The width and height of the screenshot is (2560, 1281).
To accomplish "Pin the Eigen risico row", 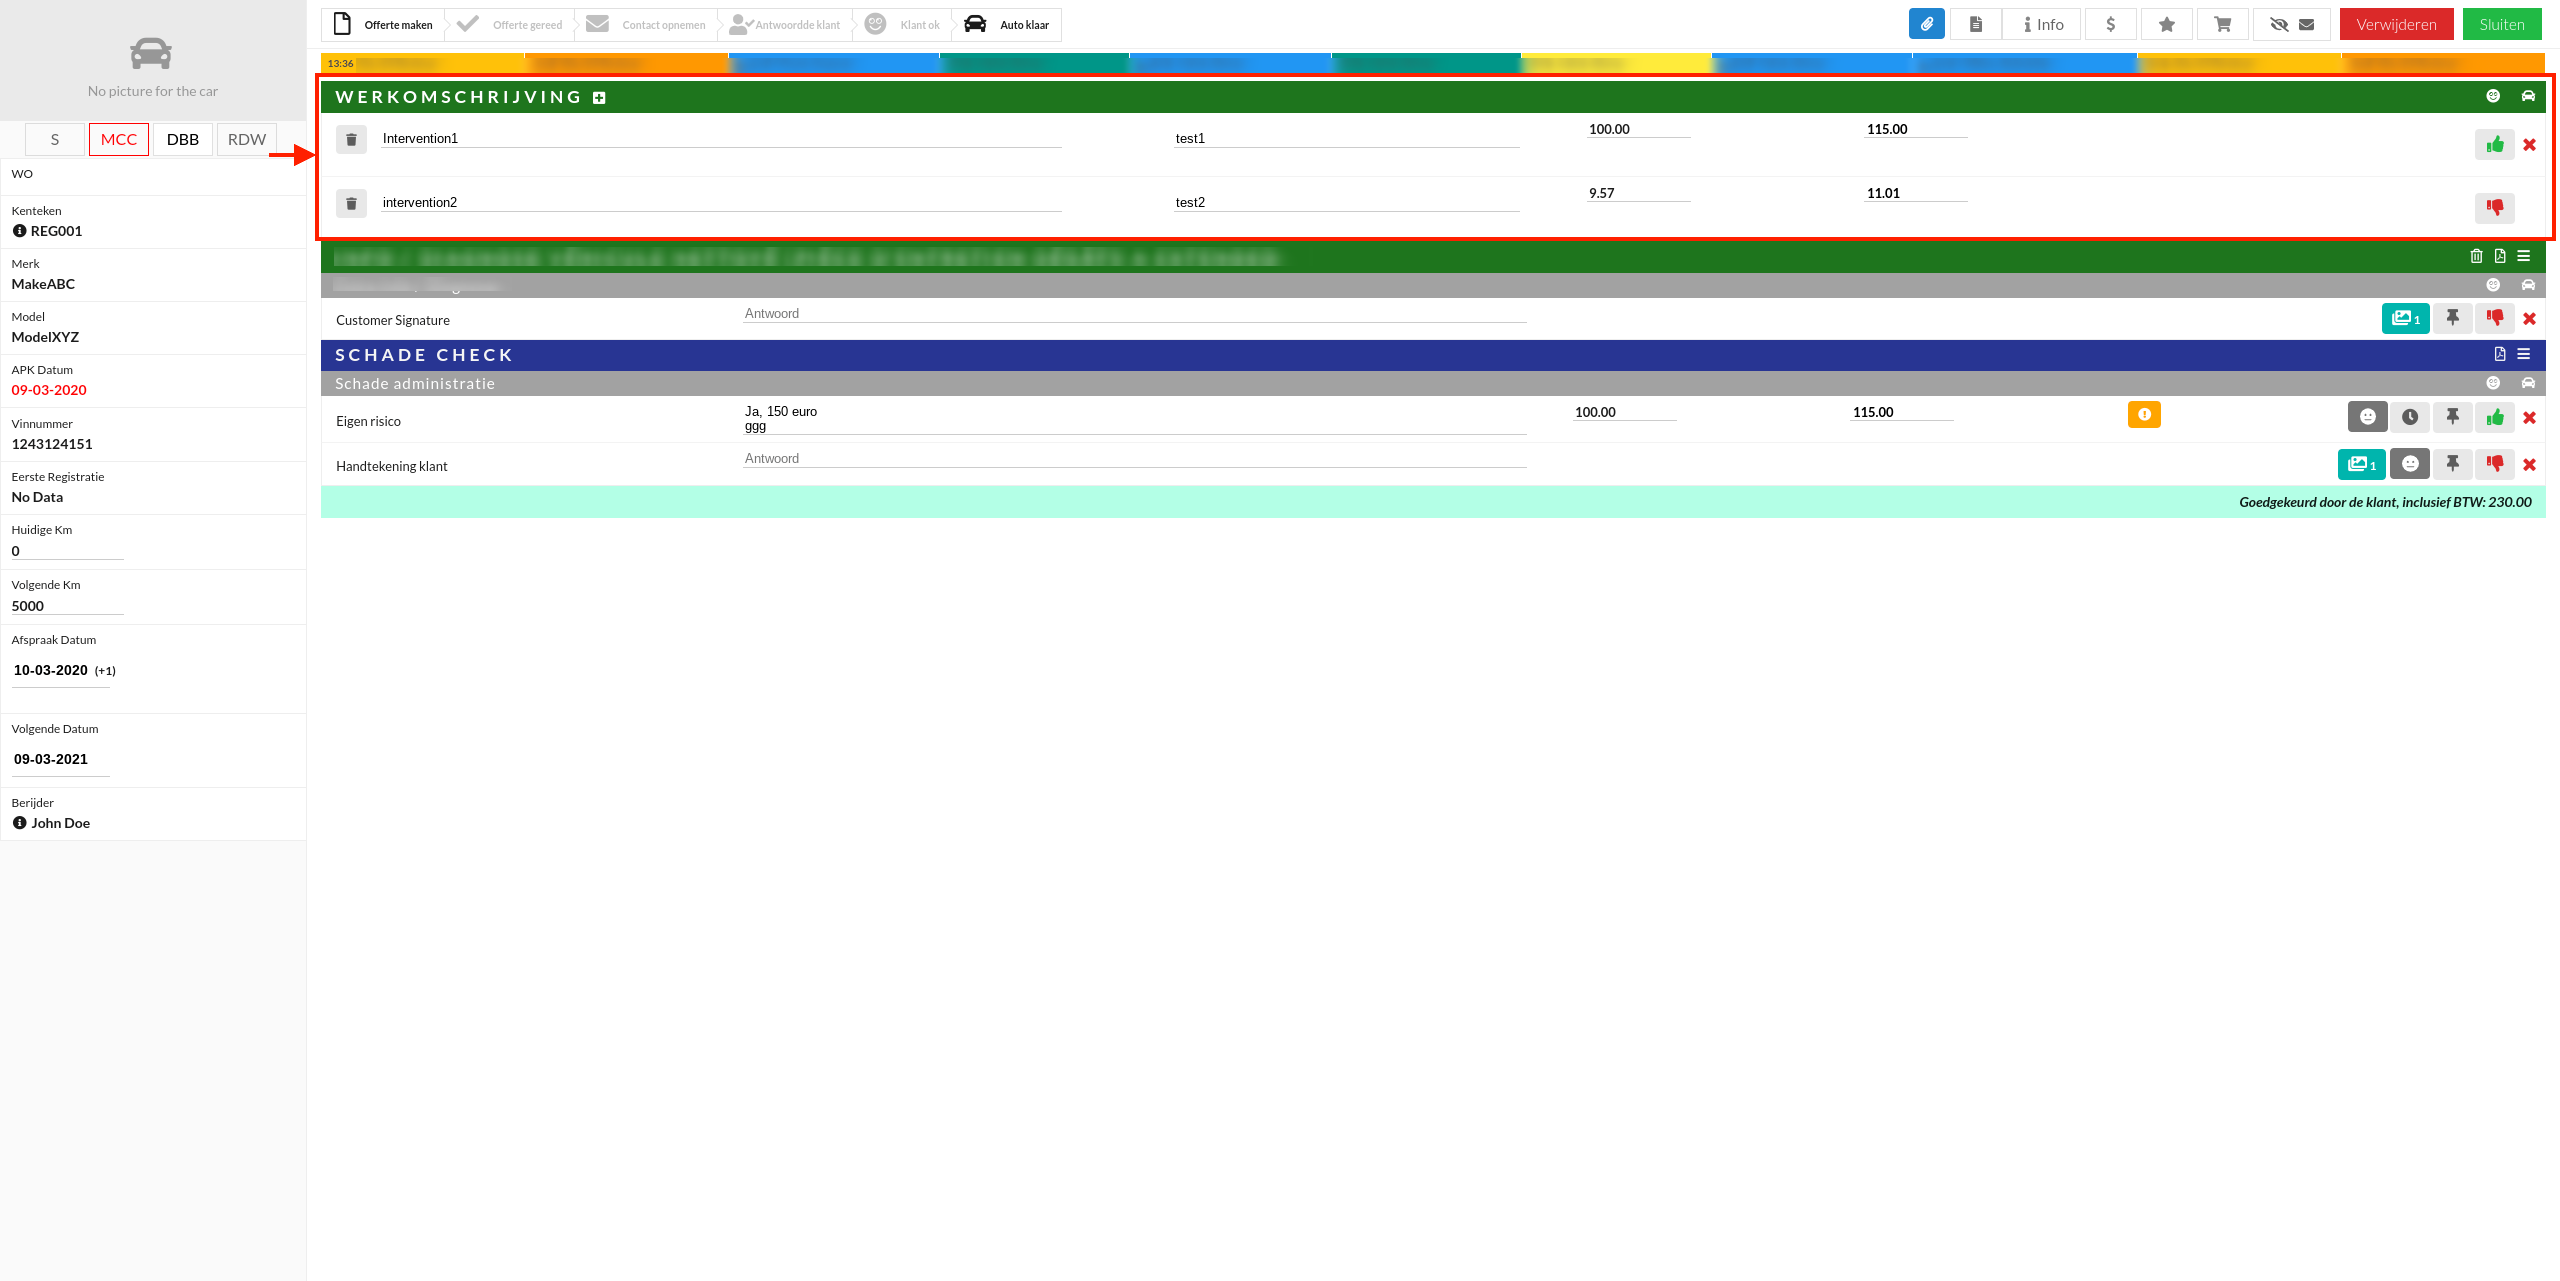I will tap(2452, 417).
